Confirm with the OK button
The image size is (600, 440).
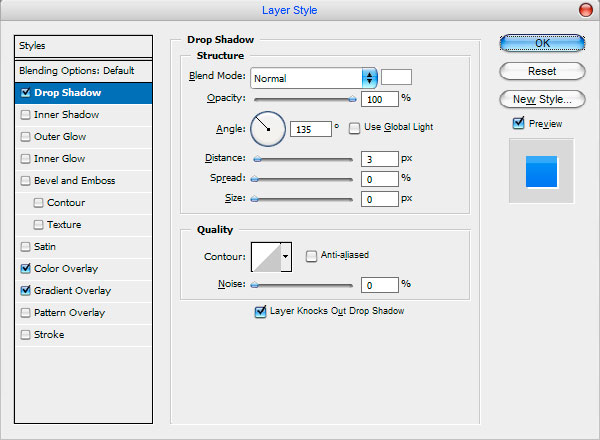[x=542, y=43]
